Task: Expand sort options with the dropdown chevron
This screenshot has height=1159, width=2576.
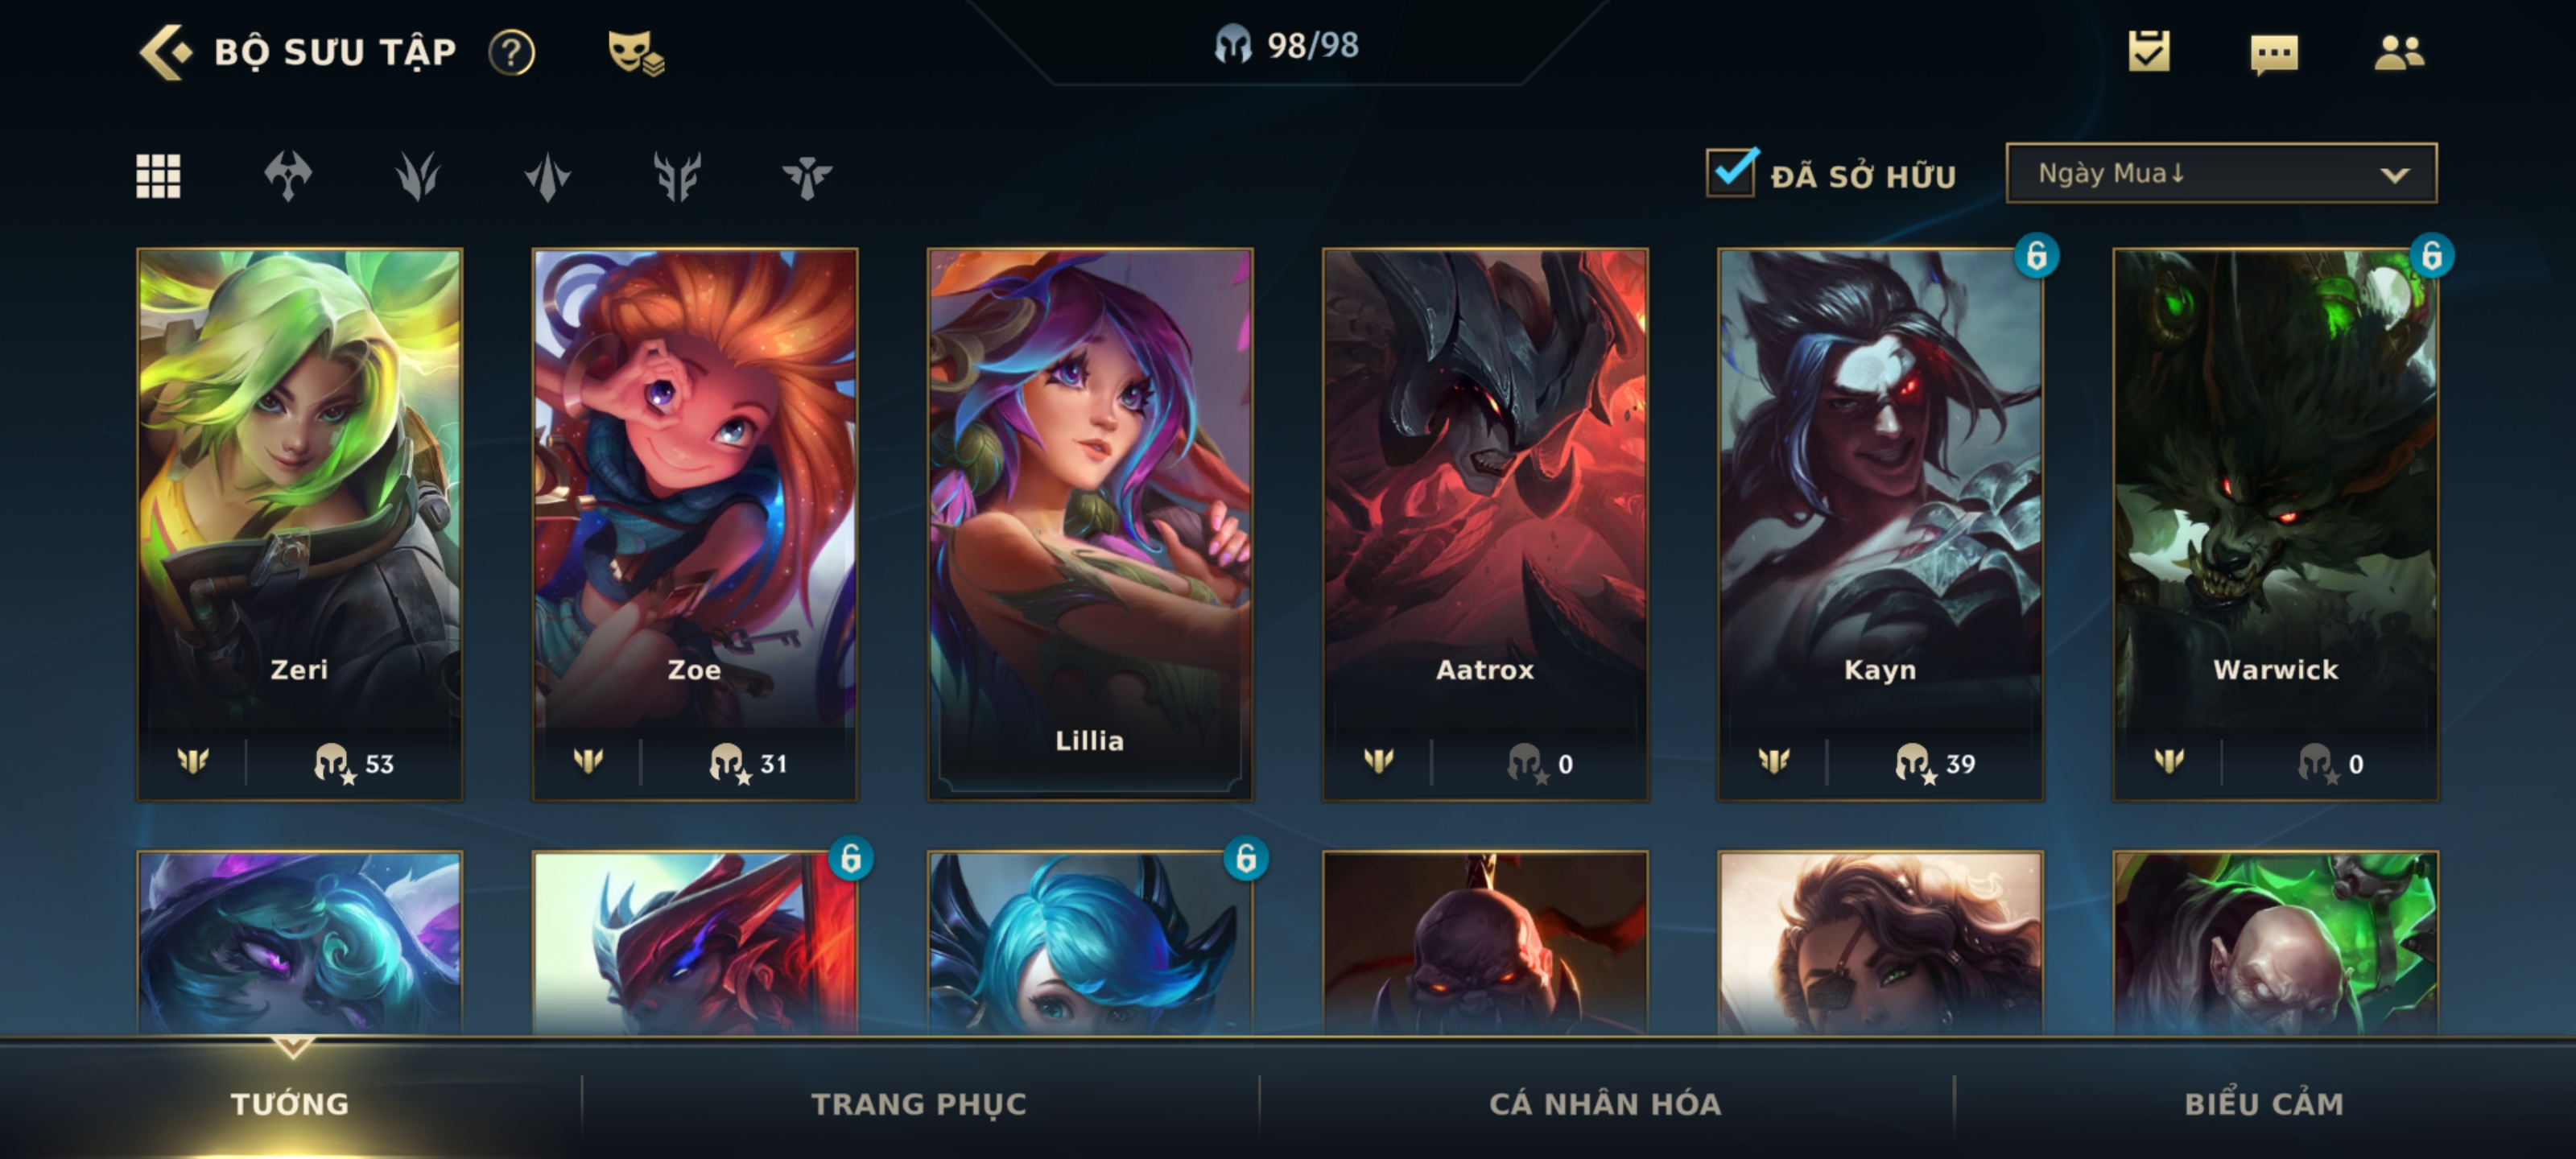Action: click(2394, 175)
